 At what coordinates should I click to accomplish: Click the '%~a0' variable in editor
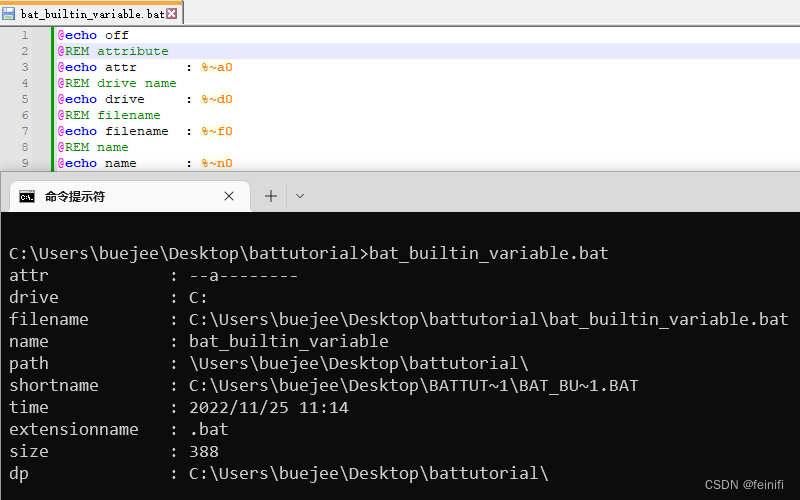217,67
